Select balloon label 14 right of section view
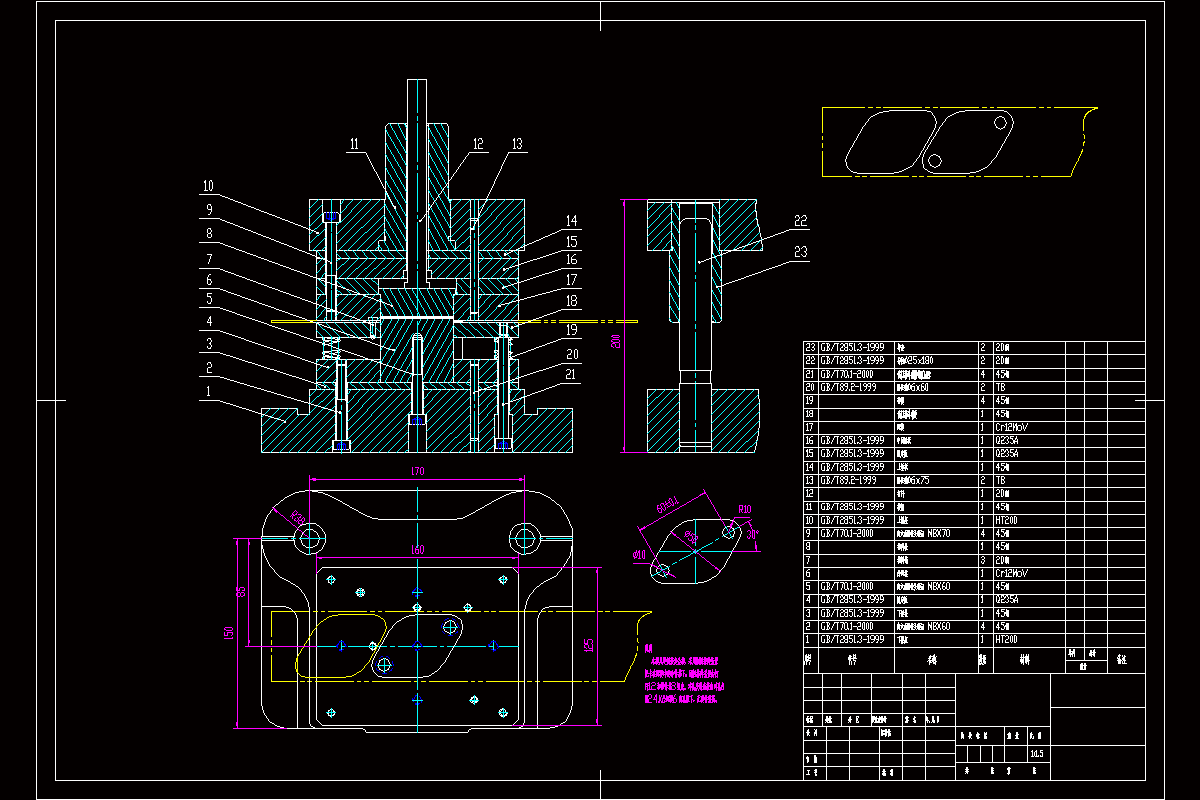Image resolution: width=1200 pixels, height=800 pixels. [x=571, y=221]
